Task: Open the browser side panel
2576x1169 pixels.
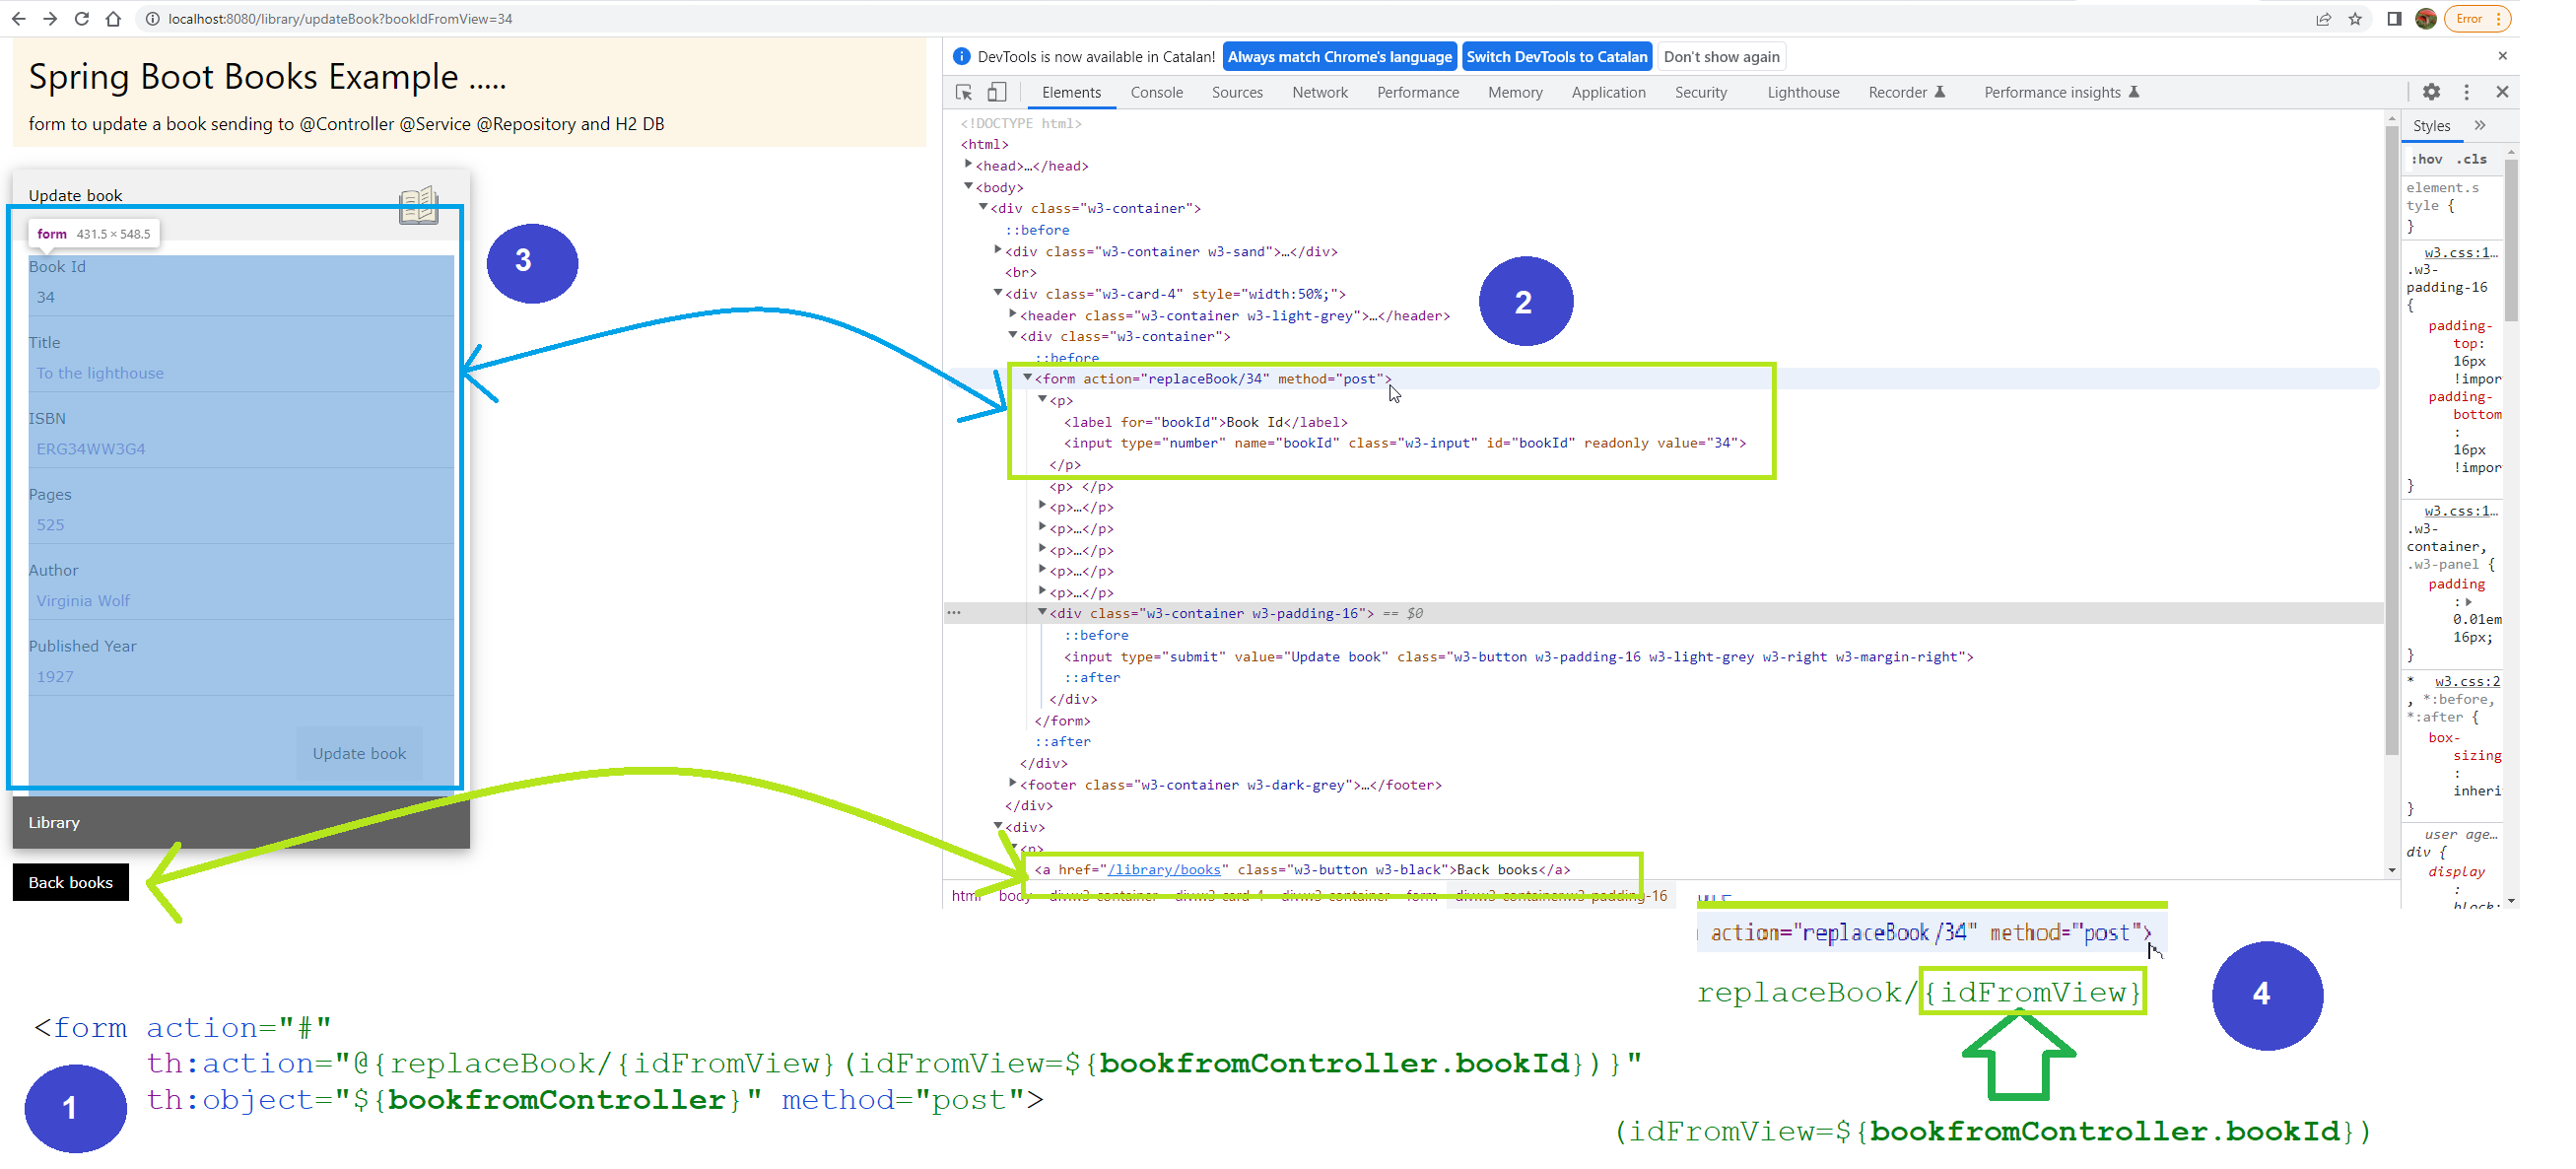Action: 2394,19
